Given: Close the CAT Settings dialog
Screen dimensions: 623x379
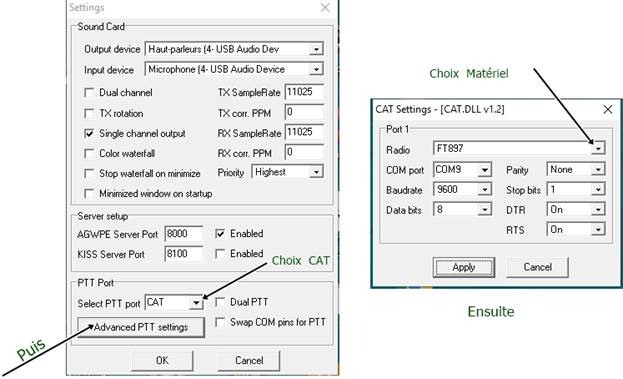Looking at the screenshot, I should click(608, 109).
